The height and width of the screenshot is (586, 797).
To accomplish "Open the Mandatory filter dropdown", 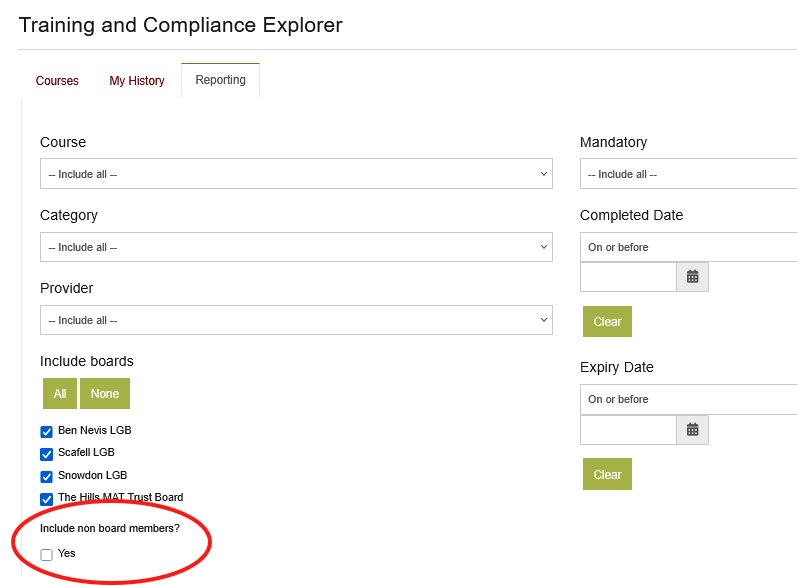I will coord(688,174).
